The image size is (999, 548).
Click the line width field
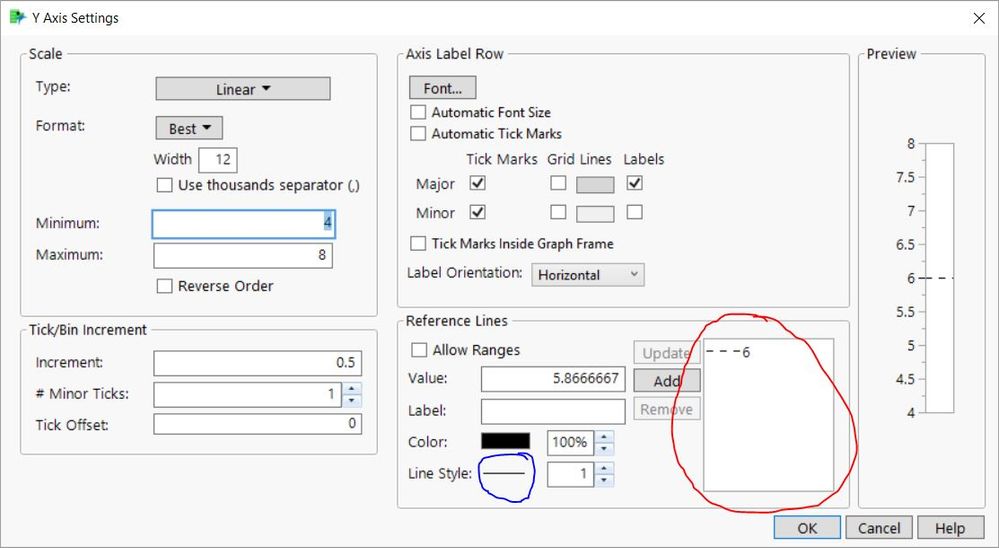570,474
